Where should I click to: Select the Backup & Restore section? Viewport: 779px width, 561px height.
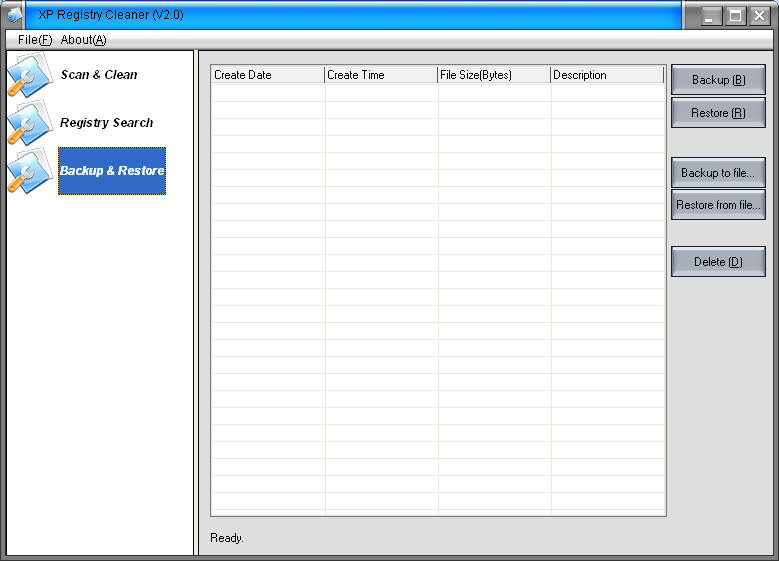pos(112,171)
